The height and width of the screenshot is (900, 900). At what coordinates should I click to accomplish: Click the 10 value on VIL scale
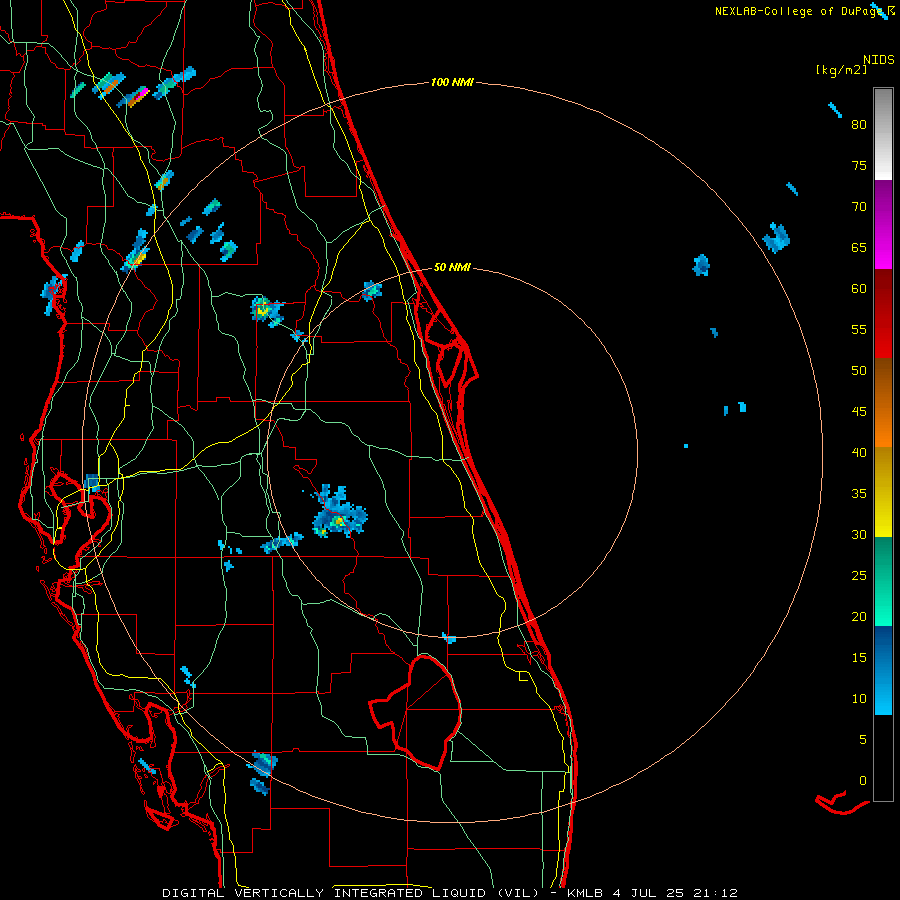859,699
